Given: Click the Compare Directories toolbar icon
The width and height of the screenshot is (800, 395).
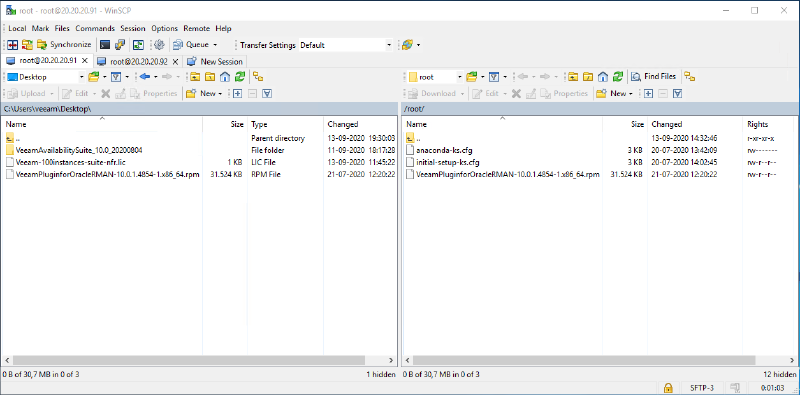Looking at the screenshot, I should point(12,45).
